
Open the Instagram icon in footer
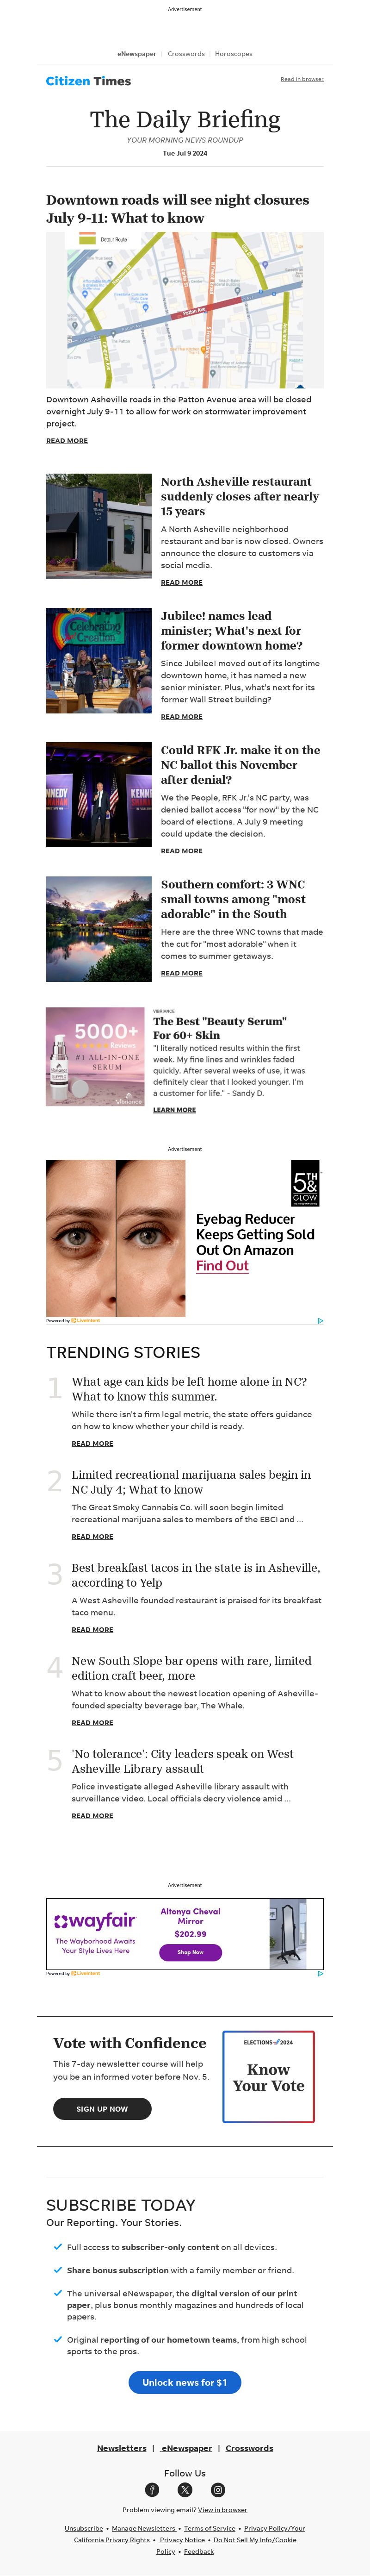tap(218, 2489)
